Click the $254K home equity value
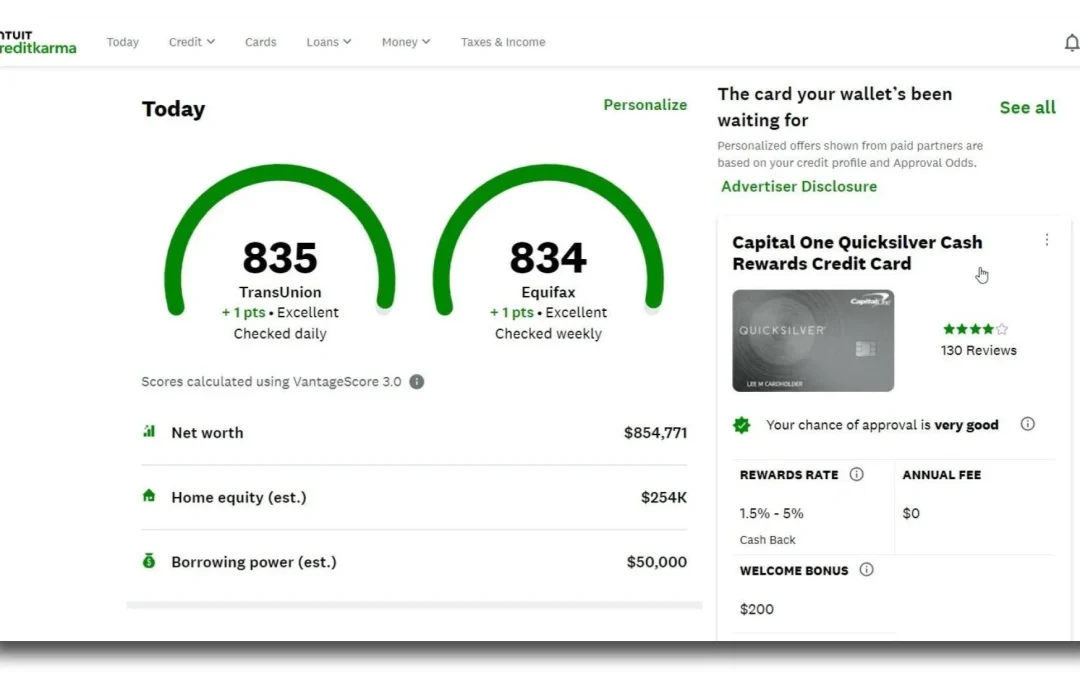Viewport: 1080px width, 675px height. click(663, 497)
